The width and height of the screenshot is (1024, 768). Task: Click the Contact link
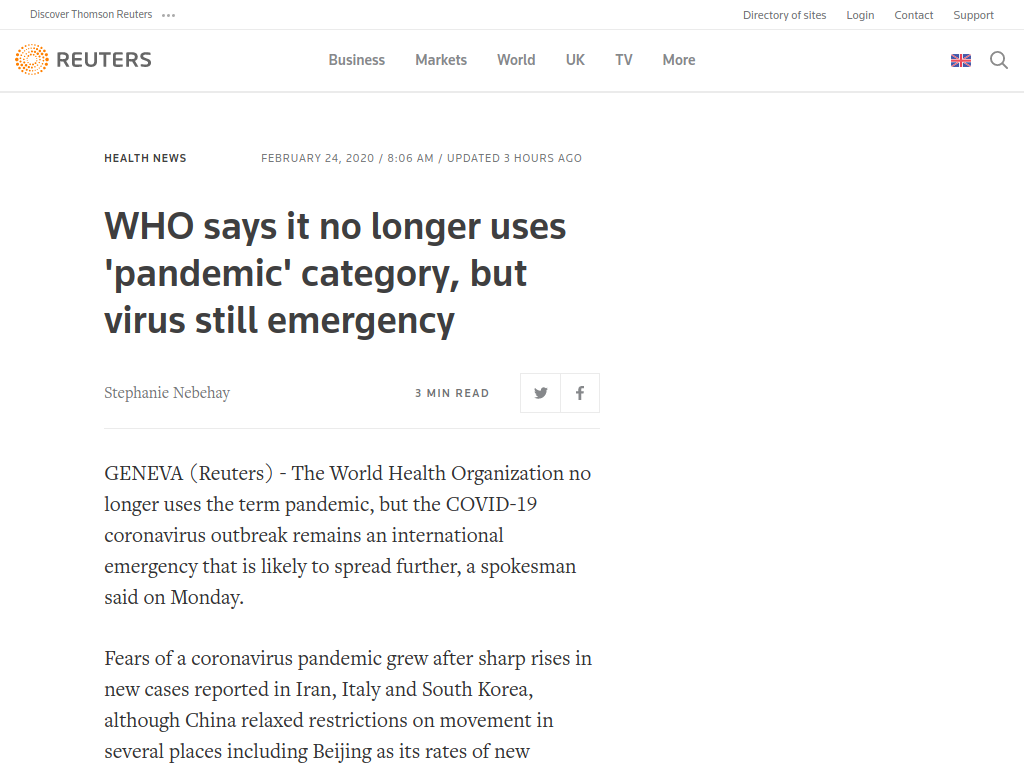pos(914,15)
